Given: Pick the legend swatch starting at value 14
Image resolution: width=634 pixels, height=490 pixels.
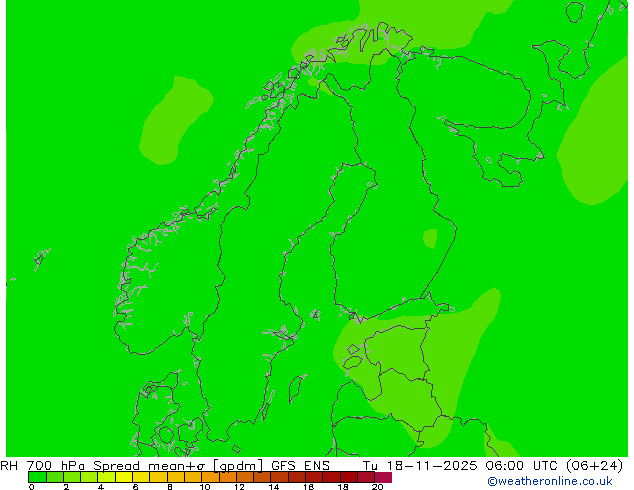Looking at the screenshot, I should pyautogui.click(x=279, y=477).
